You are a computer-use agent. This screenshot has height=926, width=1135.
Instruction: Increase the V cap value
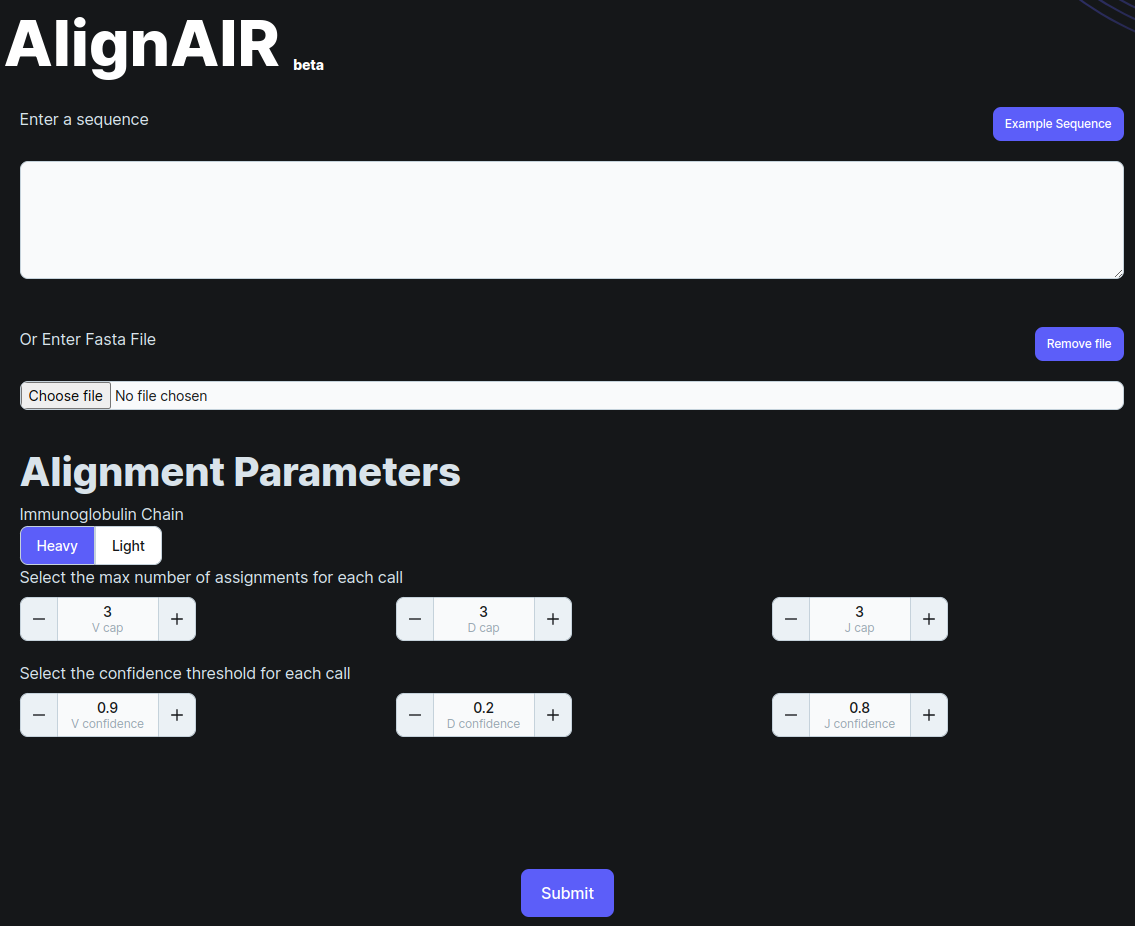pos(177,619)
